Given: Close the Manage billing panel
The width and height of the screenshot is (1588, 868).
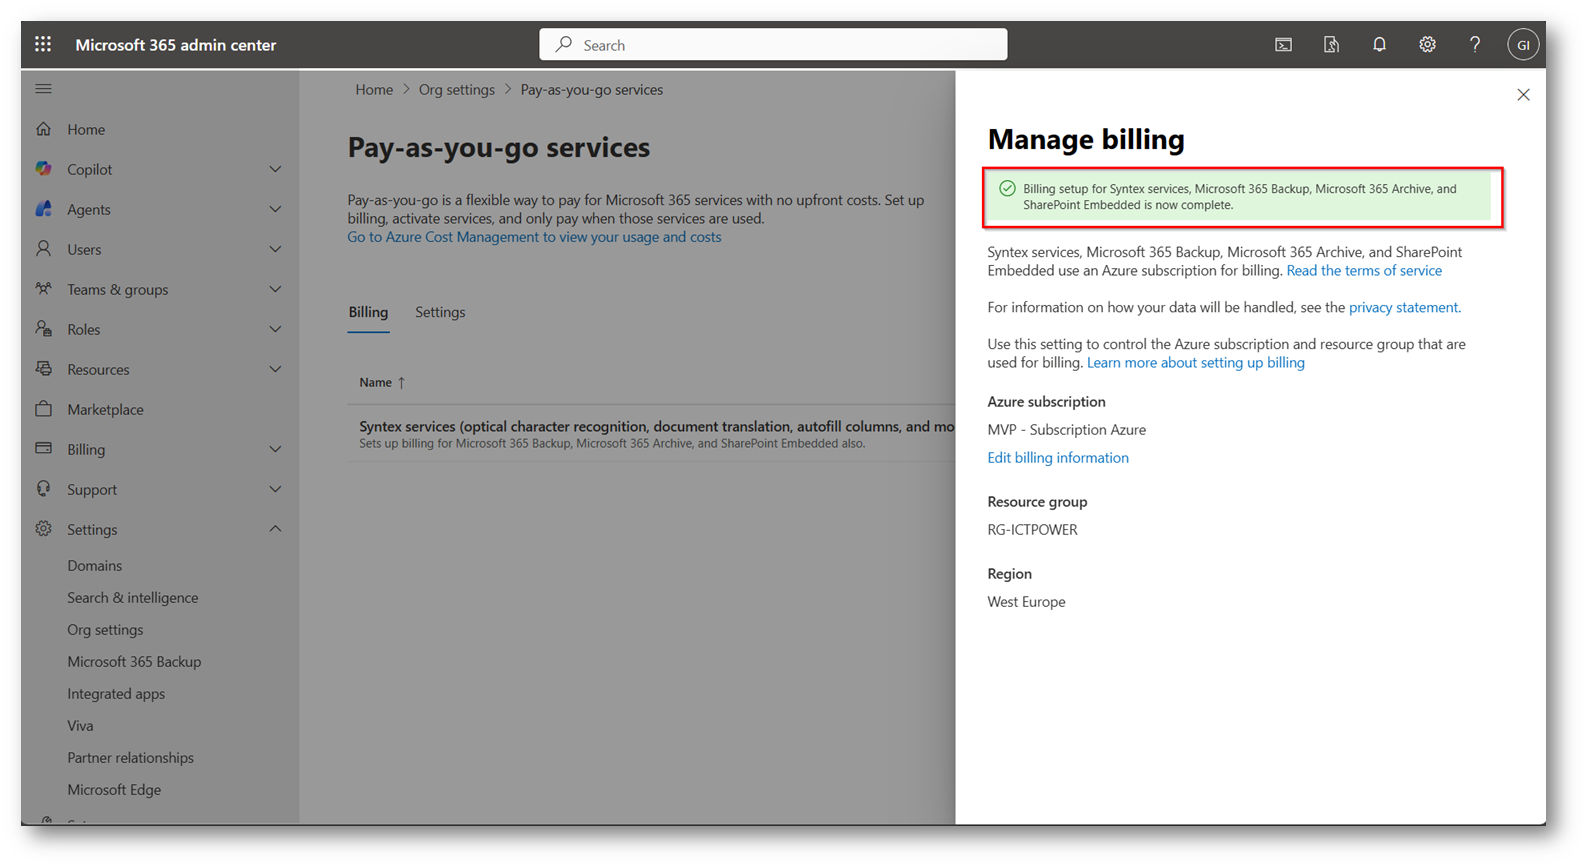Looking at the screenshot, I should (x=1523, y=95).
